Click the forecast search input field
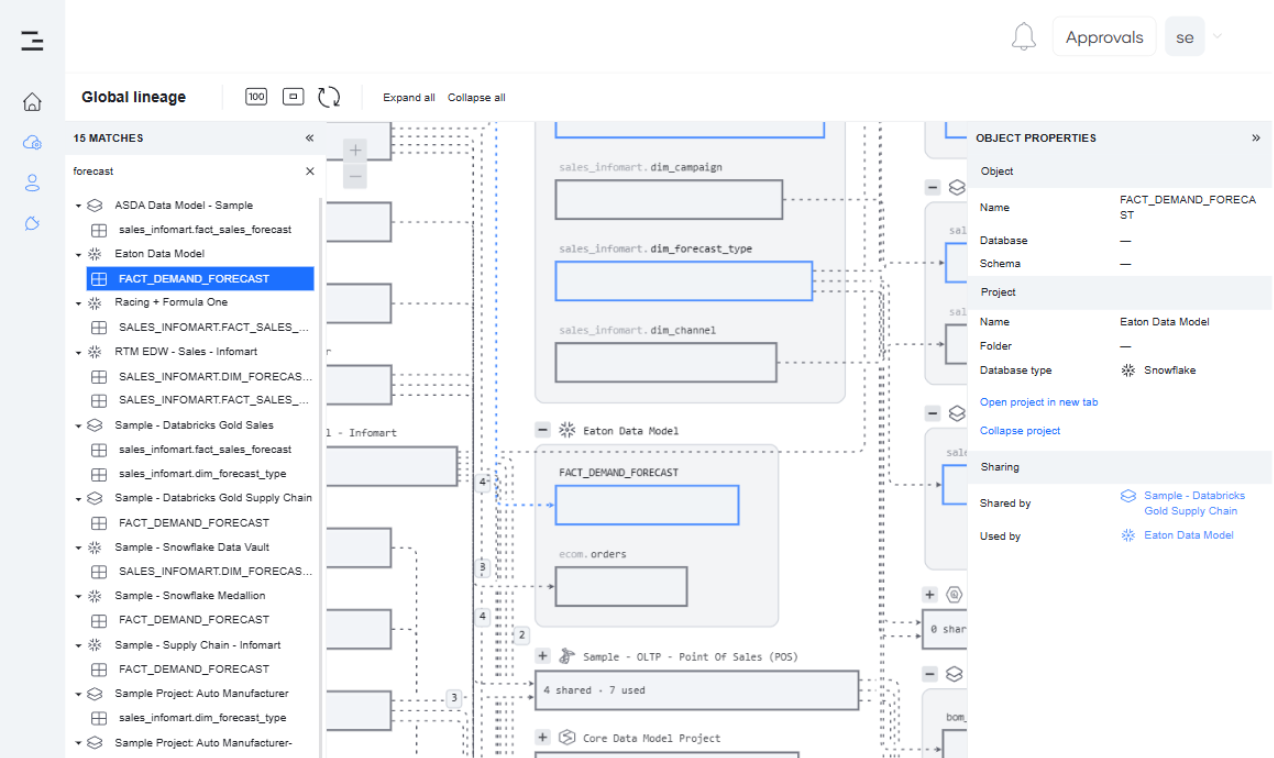Image resolution: width=1274 pixels, height=758 pixels. click(185, 171)
